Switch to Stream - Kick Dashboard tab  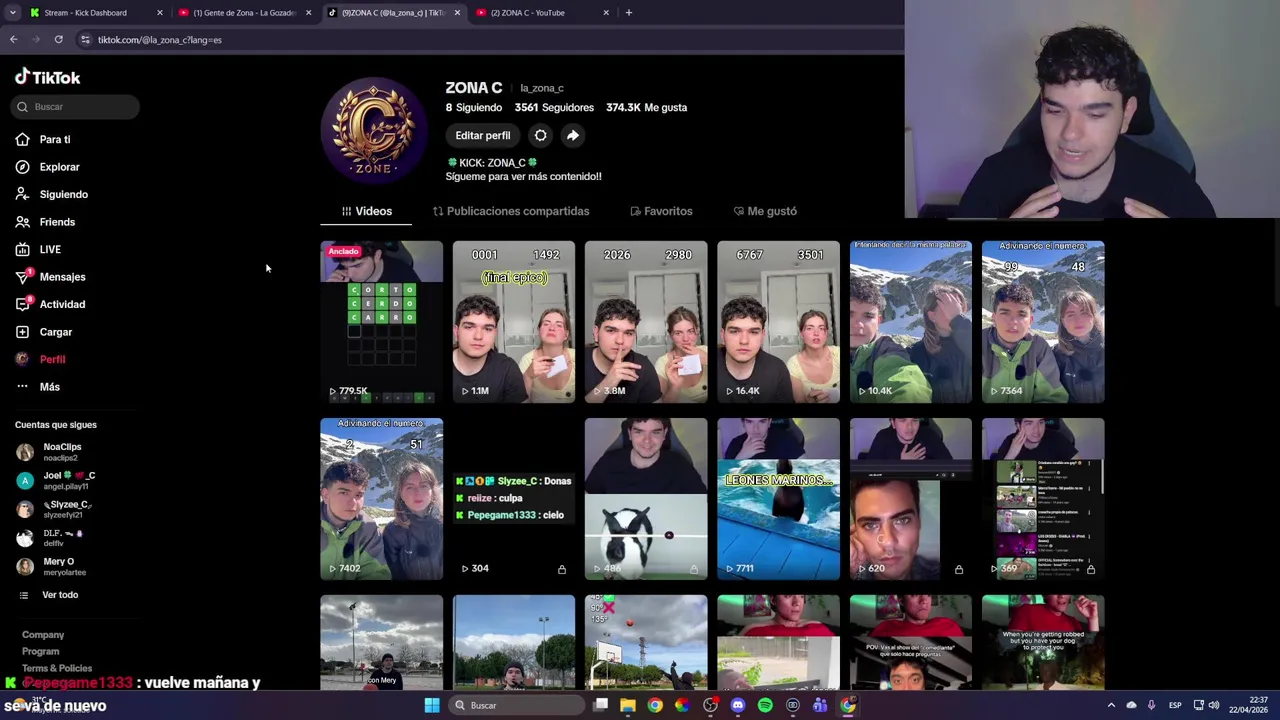click(x=96, y=13)
